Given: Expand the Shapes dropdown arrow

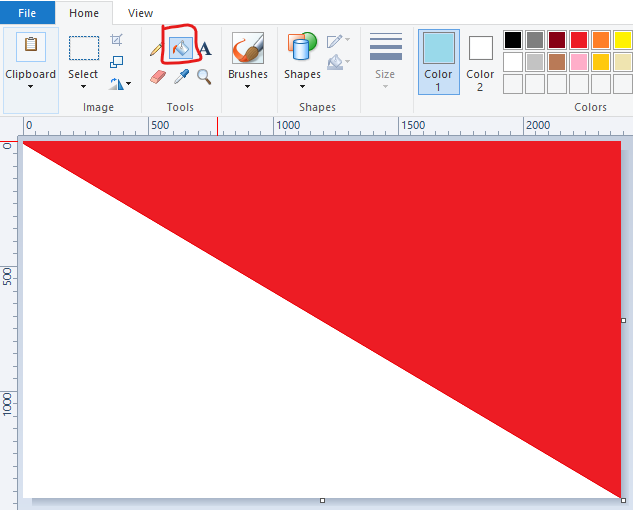Looking at the screenshot, I should click(302, 86).
